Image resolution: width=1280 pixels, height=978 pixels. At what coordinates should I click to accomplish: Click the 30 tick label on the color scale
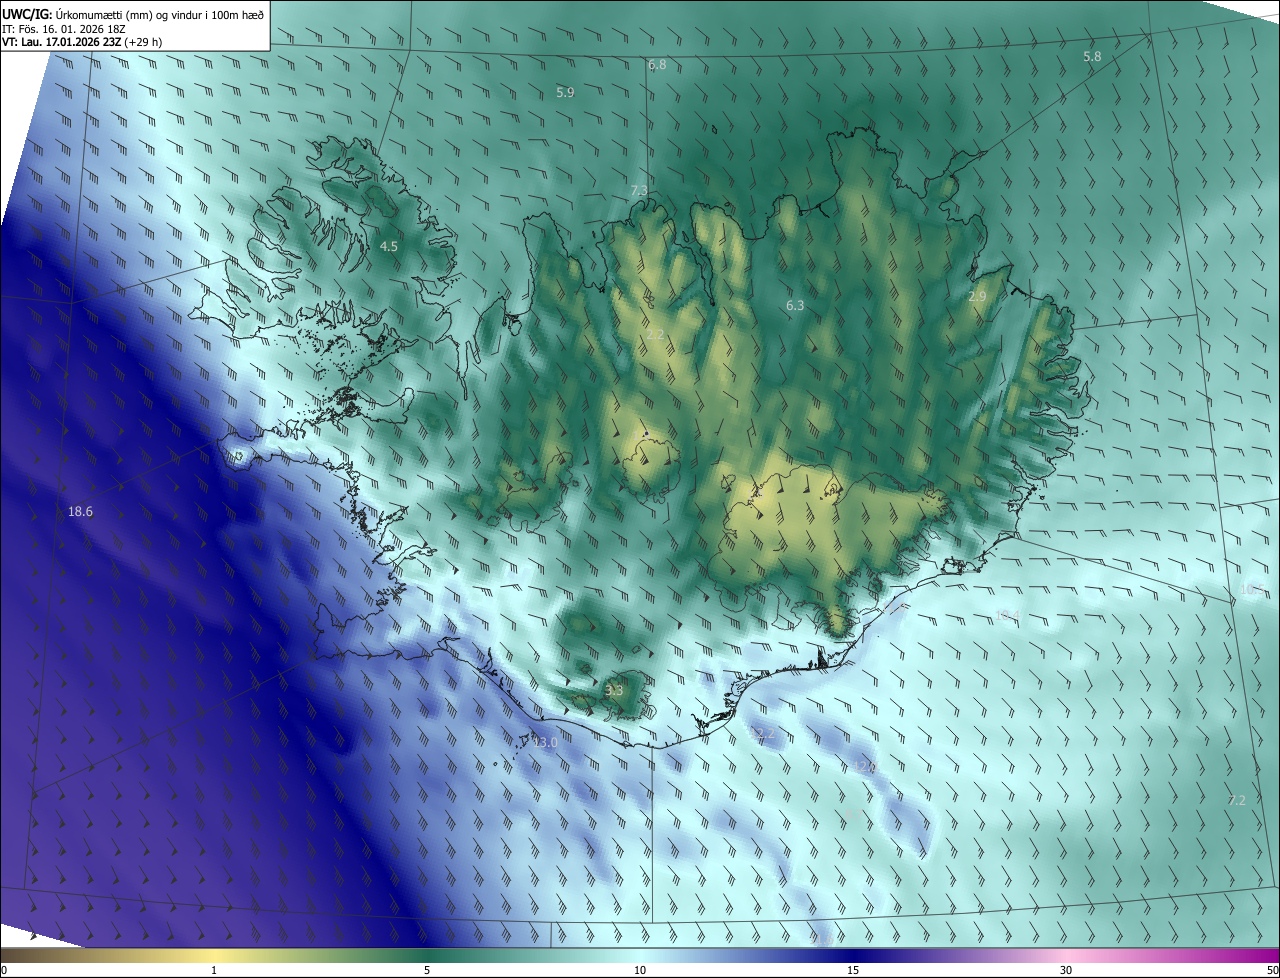1066,971
